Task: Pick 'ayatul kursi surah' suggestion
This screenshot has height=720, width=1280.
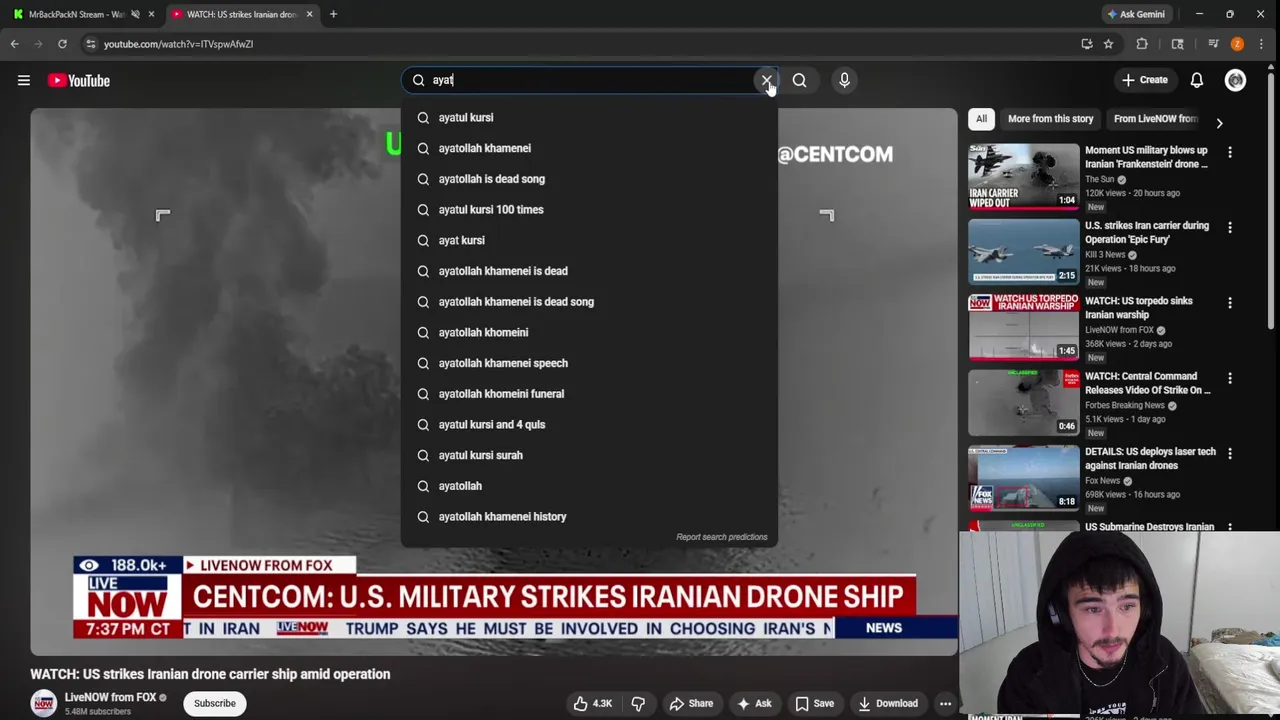Action: pyautogui.click(x=589, y=455)
